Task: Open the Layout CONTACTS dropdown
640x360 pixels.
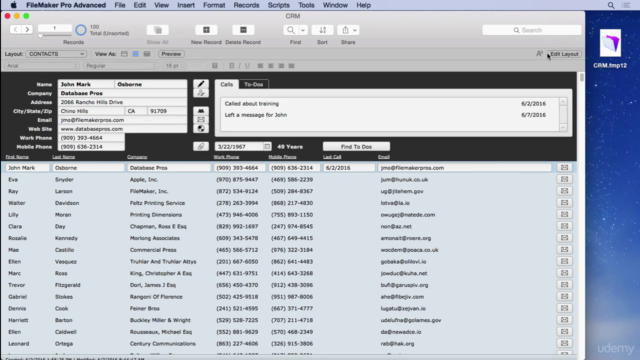Action: [56, 54]
